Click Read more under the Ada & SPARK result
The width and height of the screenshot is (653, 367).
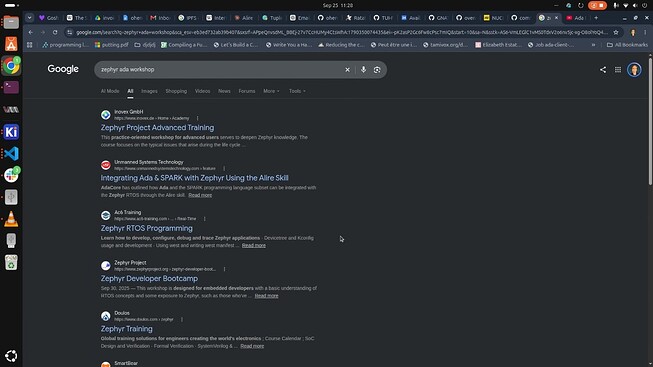200,195
